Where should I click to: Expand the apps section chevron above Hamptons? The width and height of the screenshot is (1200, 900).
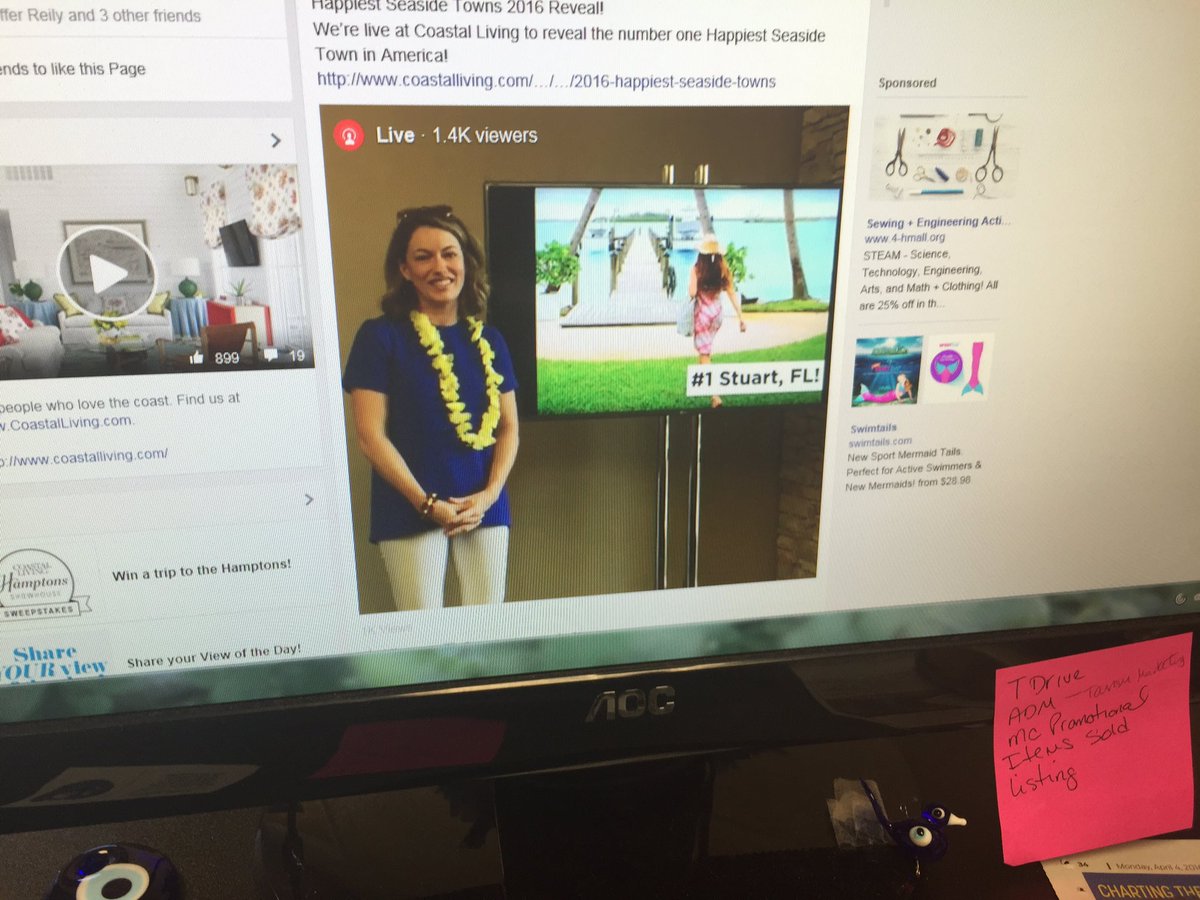click(308, 498)
